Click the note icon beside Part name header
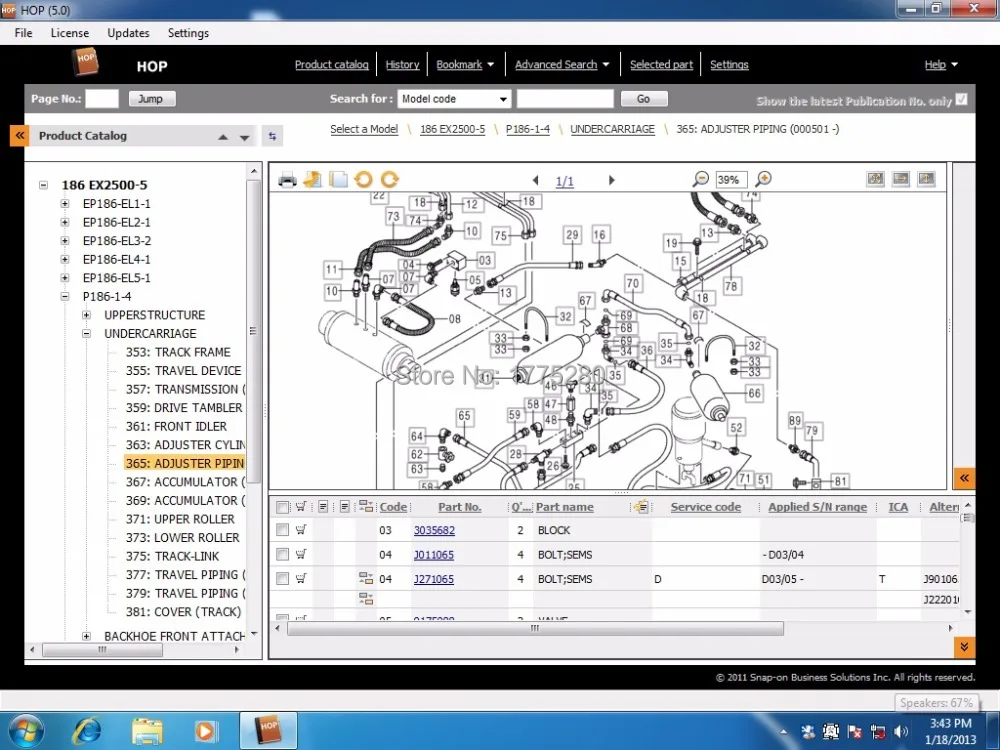1000x750 pixels. (x=641, y=507)
